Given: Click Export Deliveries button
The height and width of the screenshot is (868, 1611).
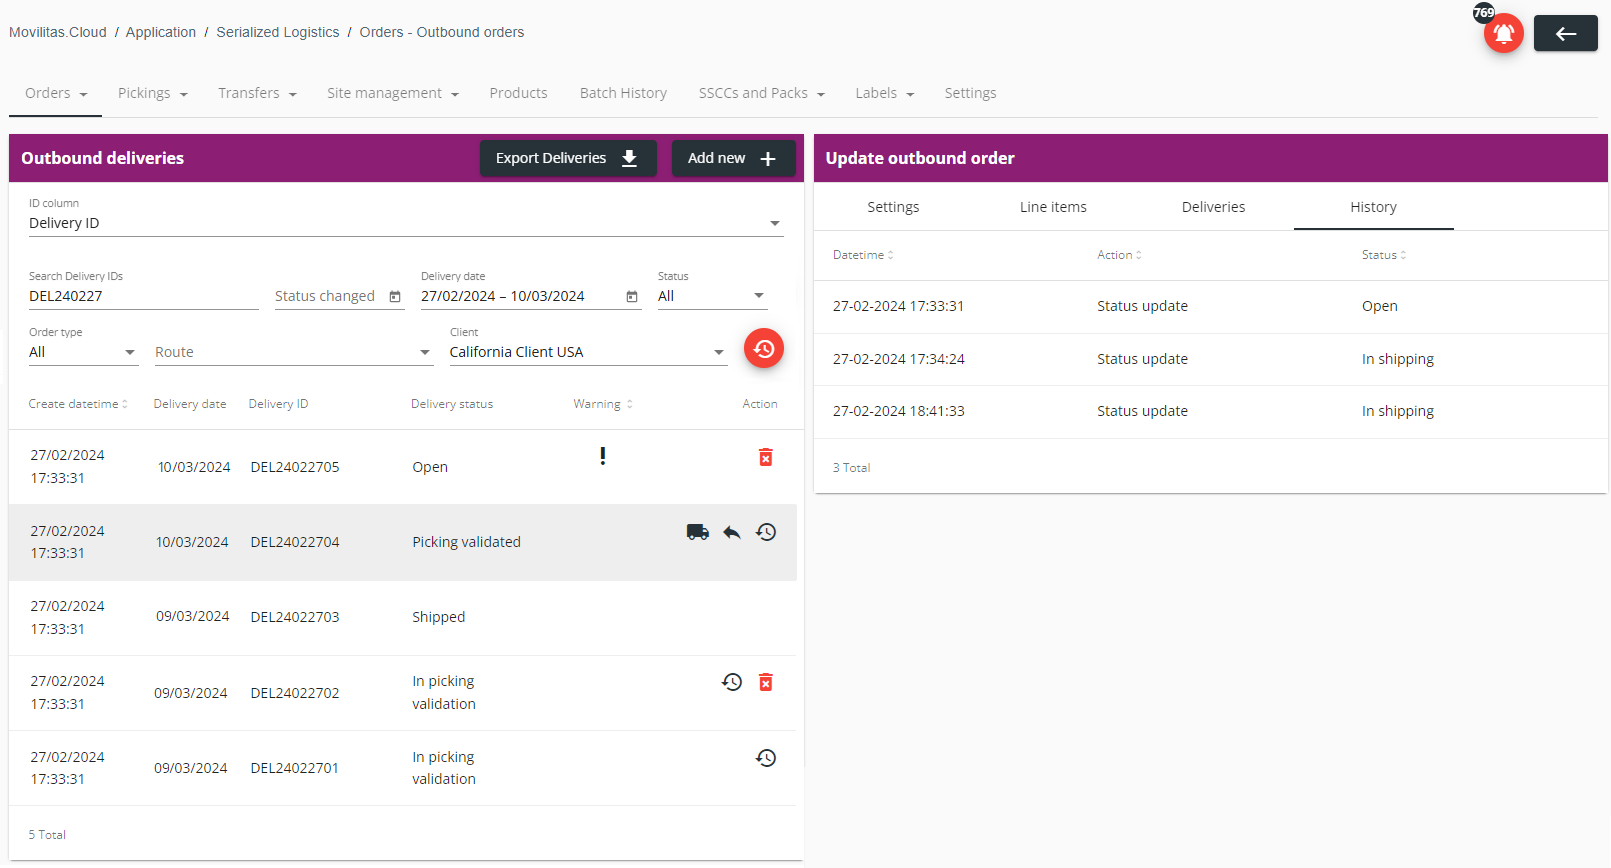Looking at the screenshot, I should [568, 158].
